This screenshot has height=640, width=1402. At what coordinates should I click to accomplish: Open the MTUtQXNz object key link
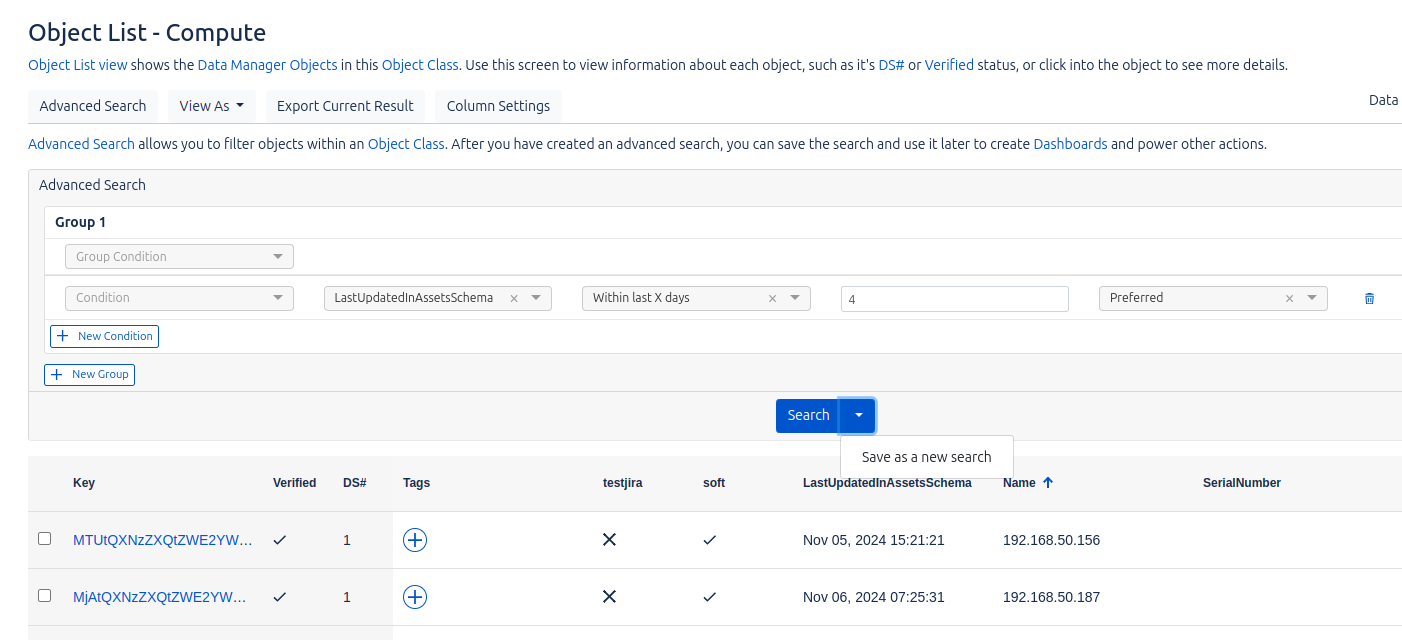coord(162,540)
